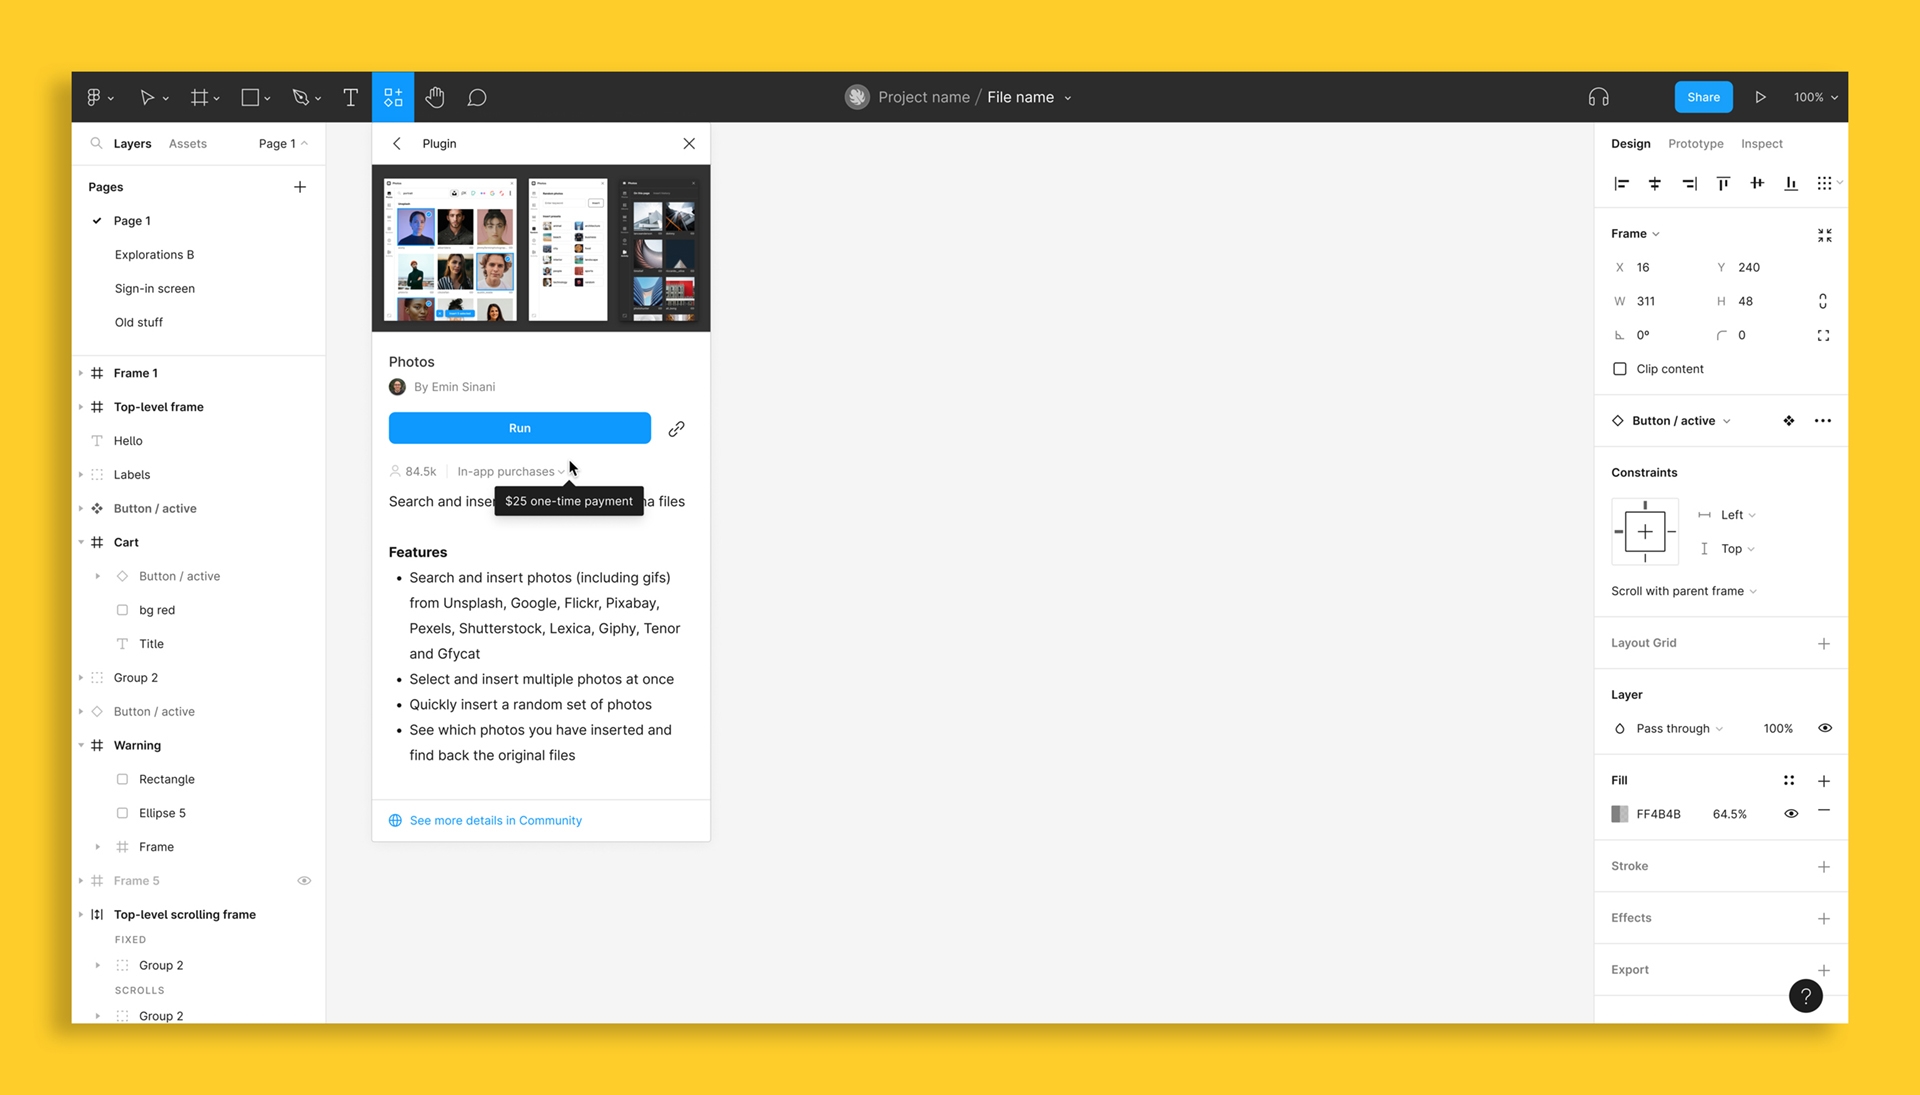Click Run button to launch Photos plugin
Screen dimensions: 1920x1095
coord(520,427)
